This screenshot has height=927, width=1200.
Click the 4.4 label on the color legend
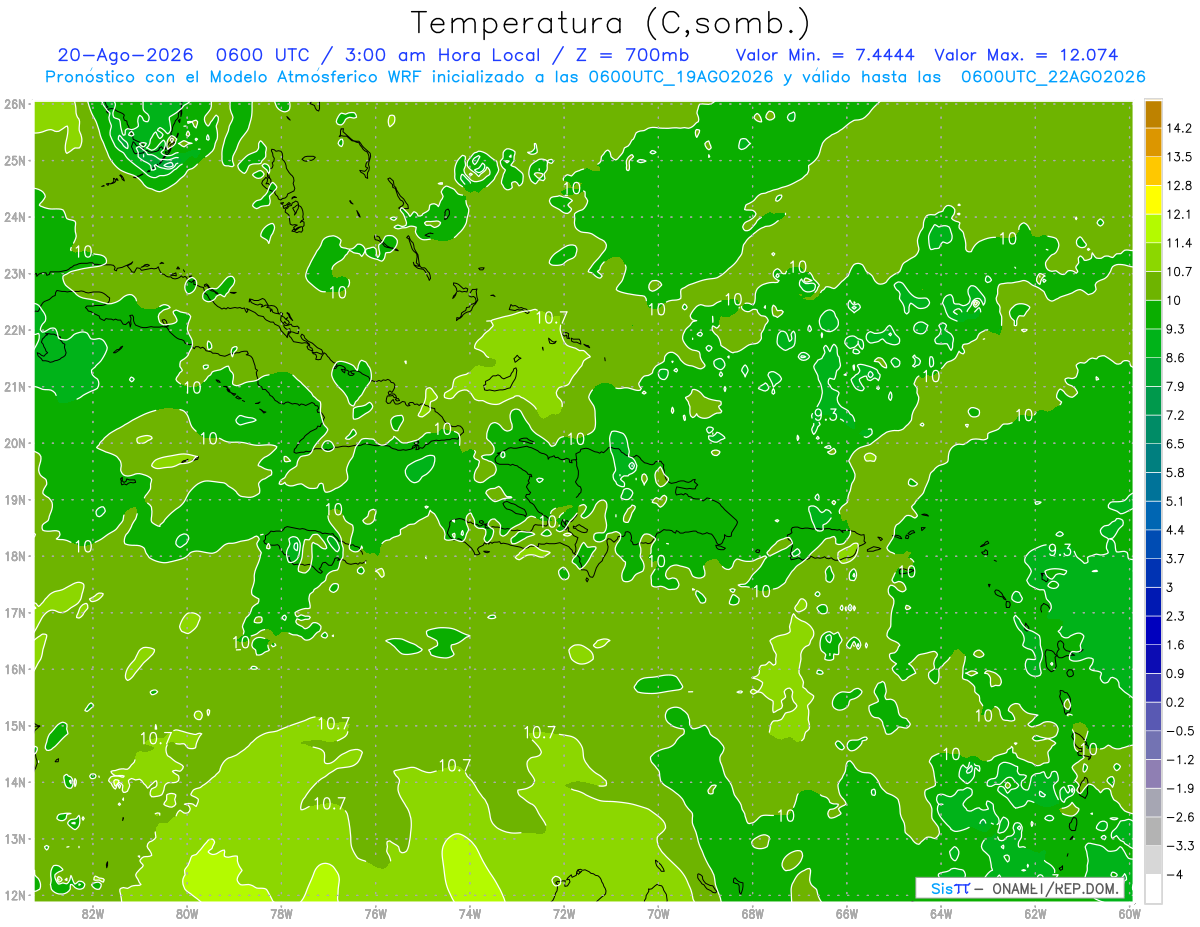coord(1176,530)
